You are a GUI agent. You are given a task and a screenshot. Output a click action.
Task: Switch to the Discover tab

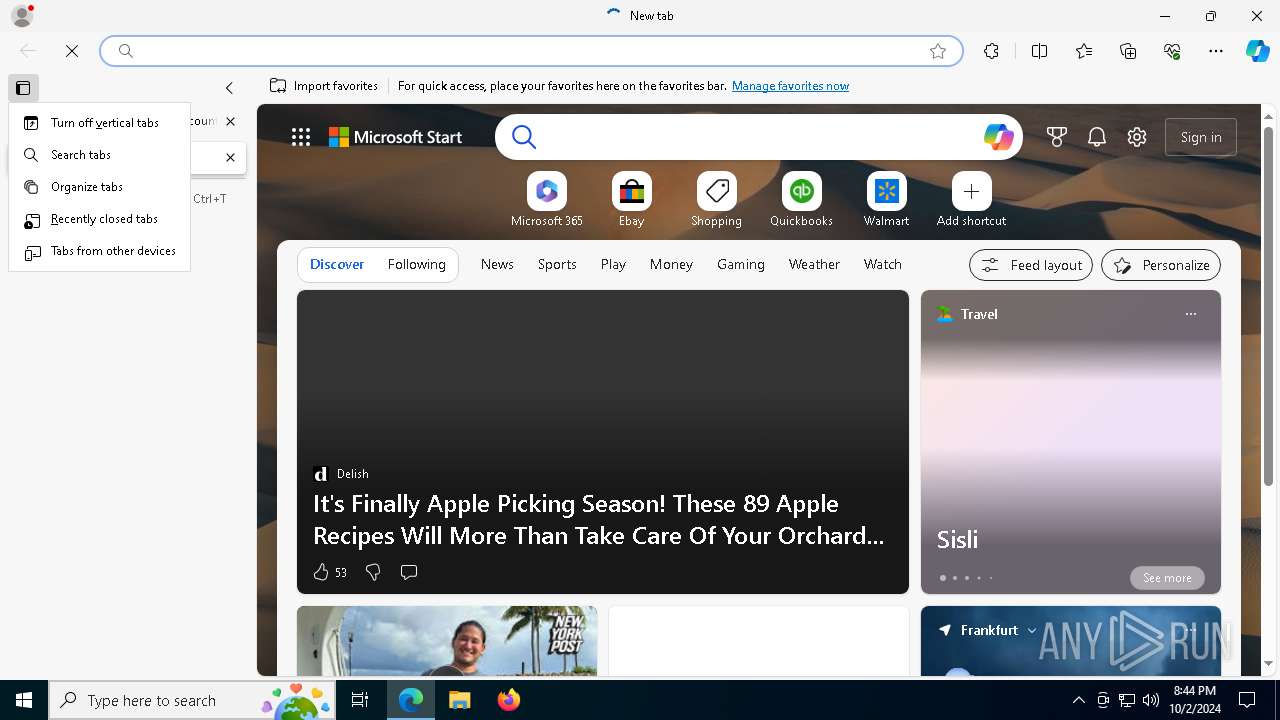pyautogui.click(x=337, y=265)
